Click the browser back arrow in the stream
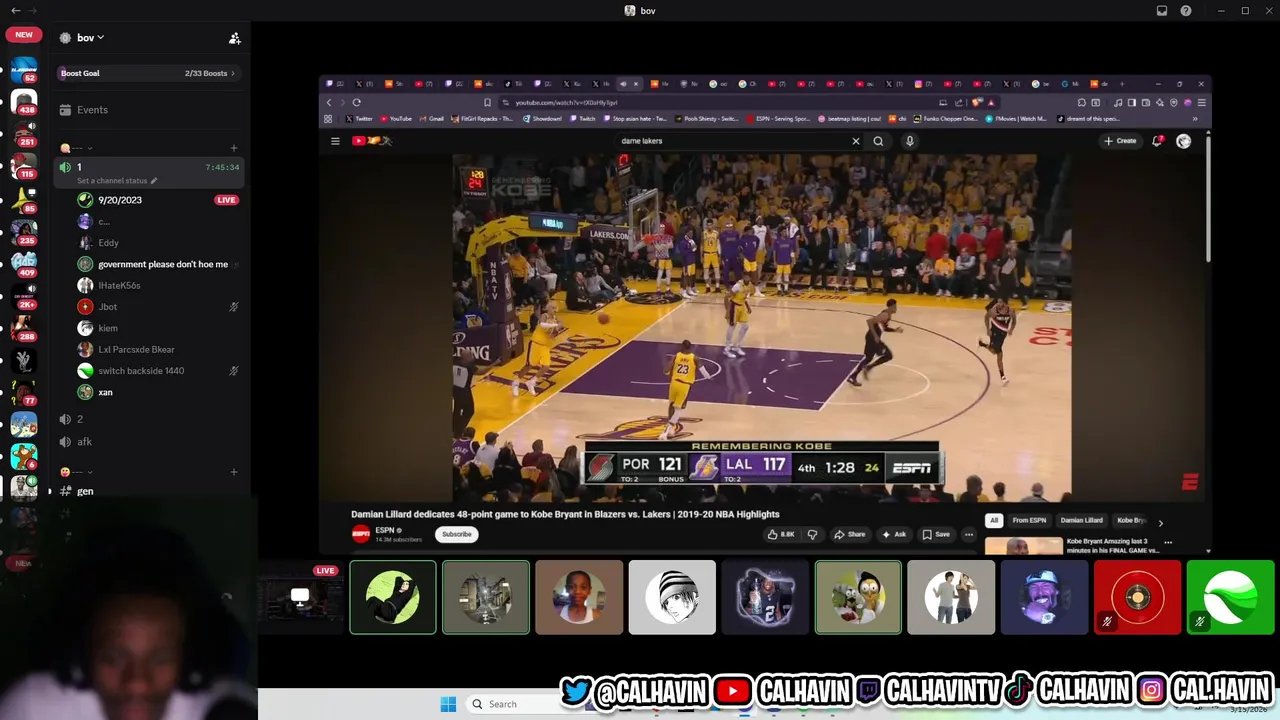The image size is (1280, 720). (x=329, y=102)
